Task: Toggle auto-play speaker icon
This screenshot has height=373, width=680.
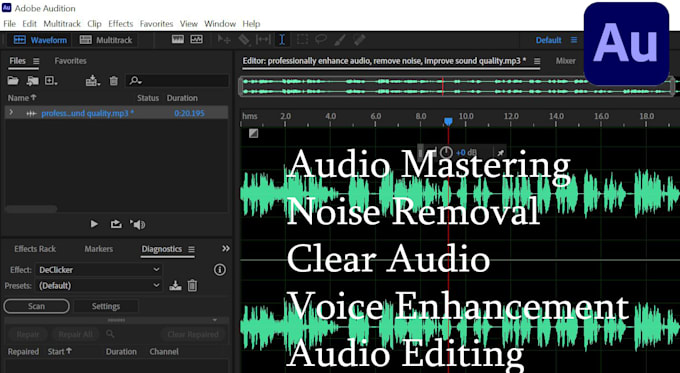Action: [137, 224]
